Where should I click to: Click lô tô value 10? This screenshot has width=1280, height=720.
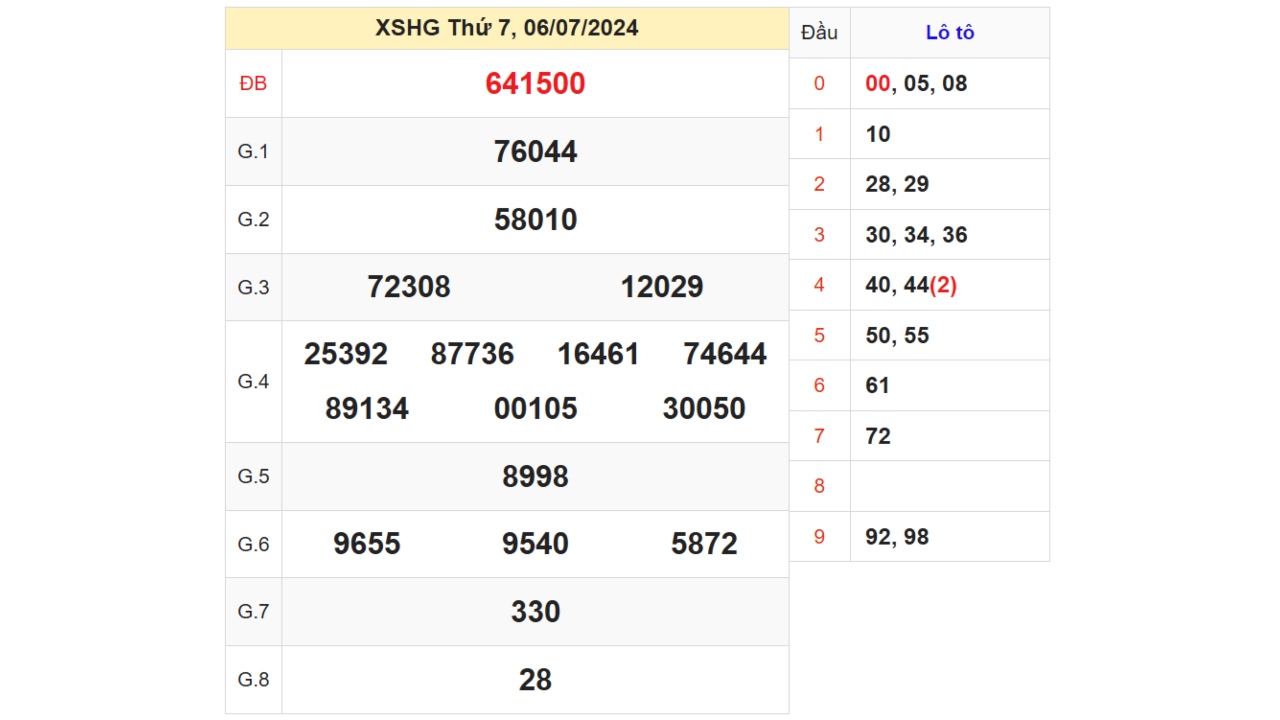click(878, 134)
